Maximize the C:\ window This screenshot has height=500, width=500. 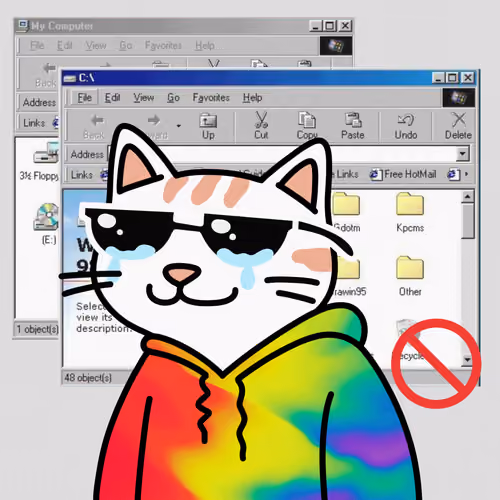tap(452, 78)
